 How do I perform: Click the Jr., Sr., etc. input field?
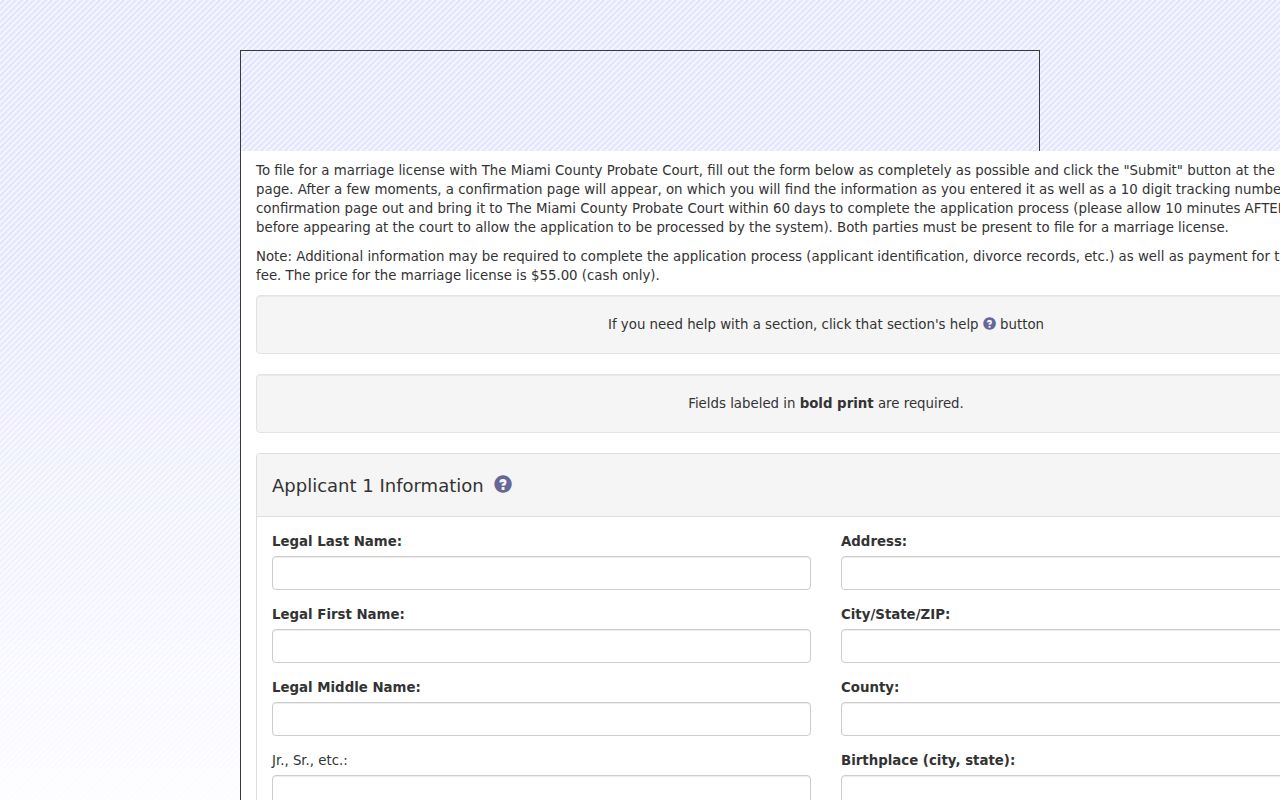pyautogui.click(x=541, y=788)
